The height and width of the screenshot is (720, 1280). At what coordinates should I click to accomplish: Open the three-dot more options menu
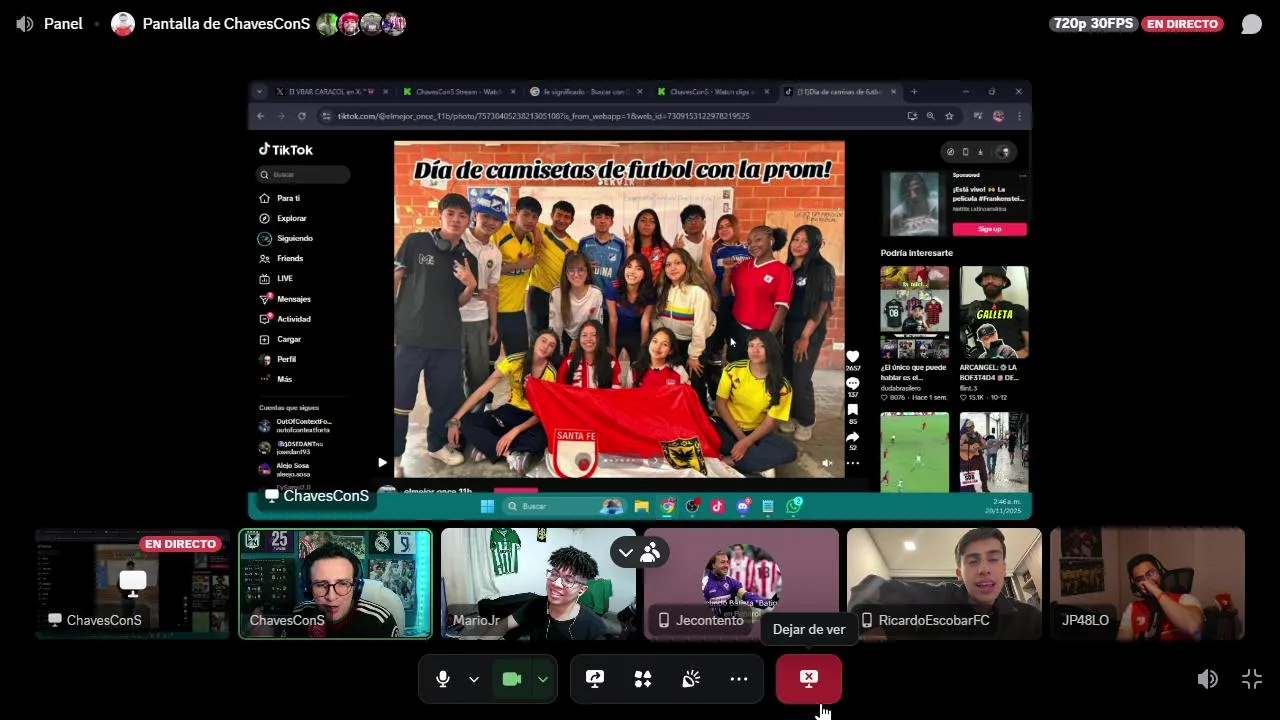[739, 679]
